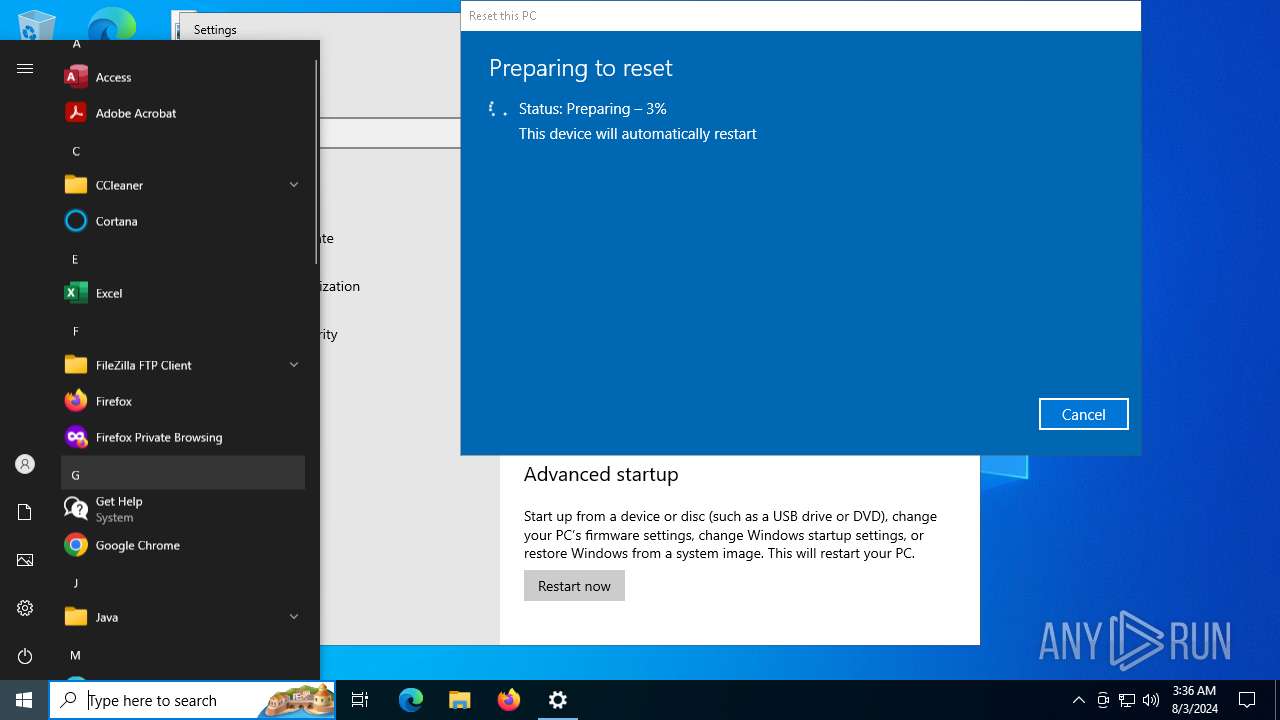Viewport: 1280px width, 720px height.
Task: Open Firefox Private Browsing
Action: pyautogui.click(x=183, y=437)
